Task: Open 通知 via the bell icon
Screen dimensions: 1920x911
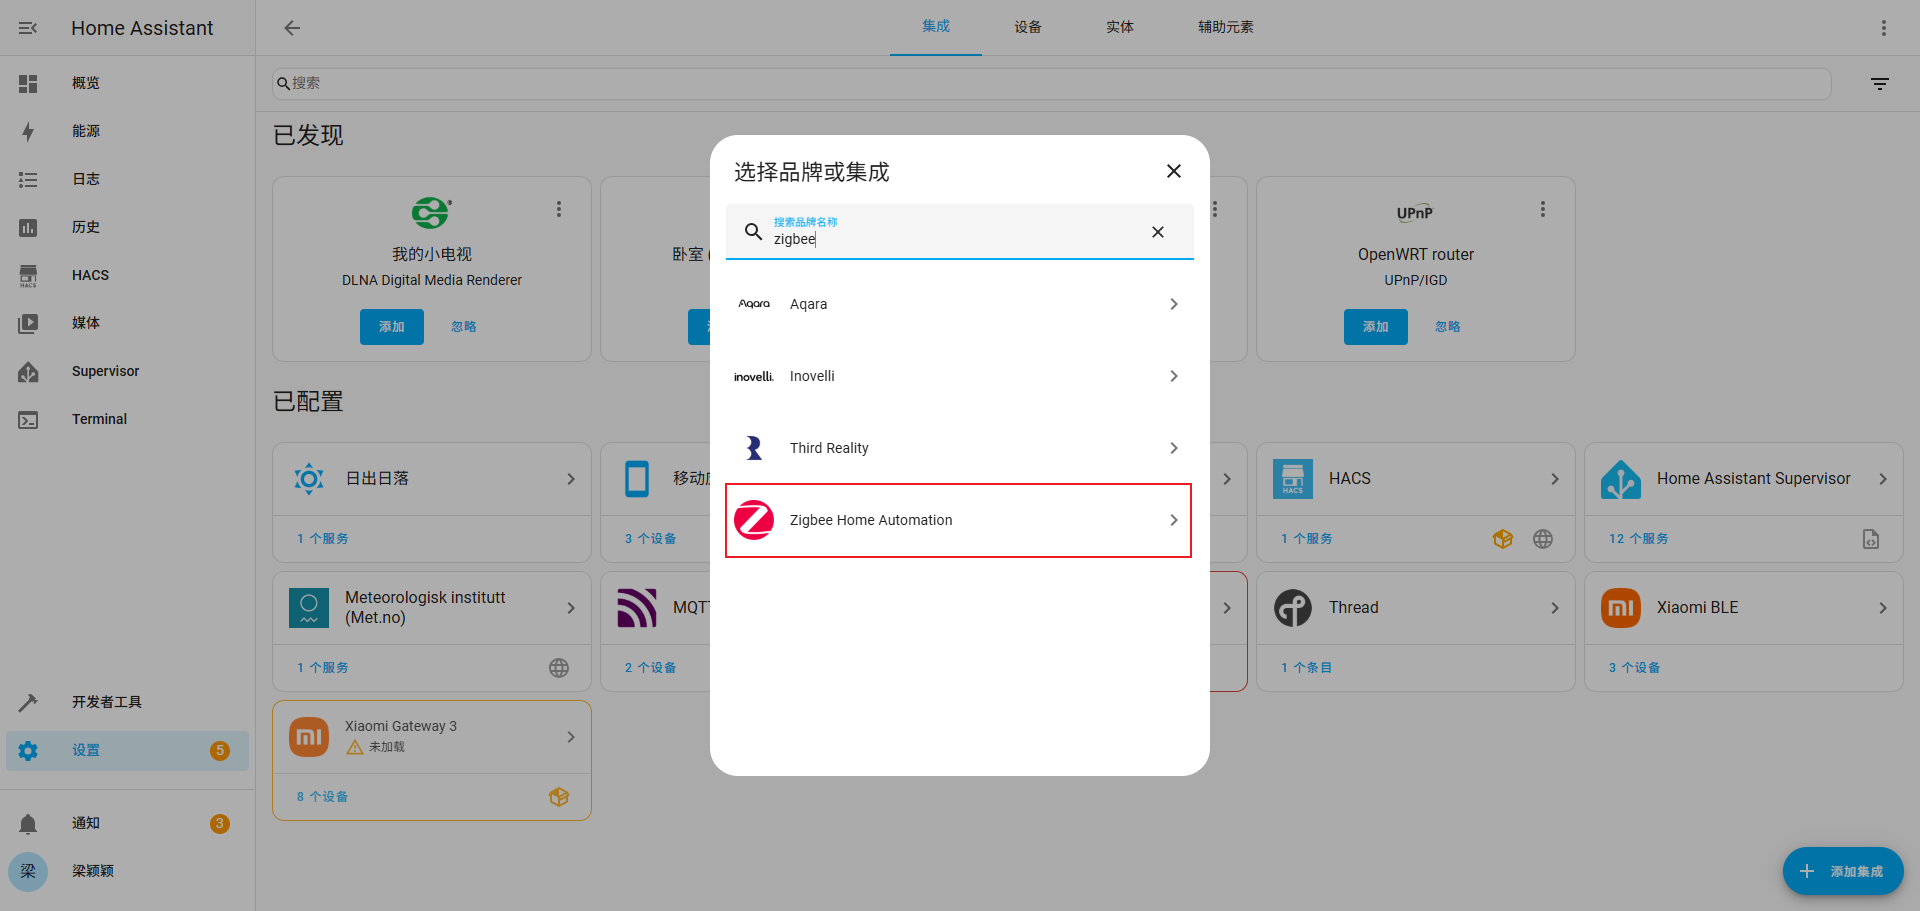Action: click(x=28, y=823)
